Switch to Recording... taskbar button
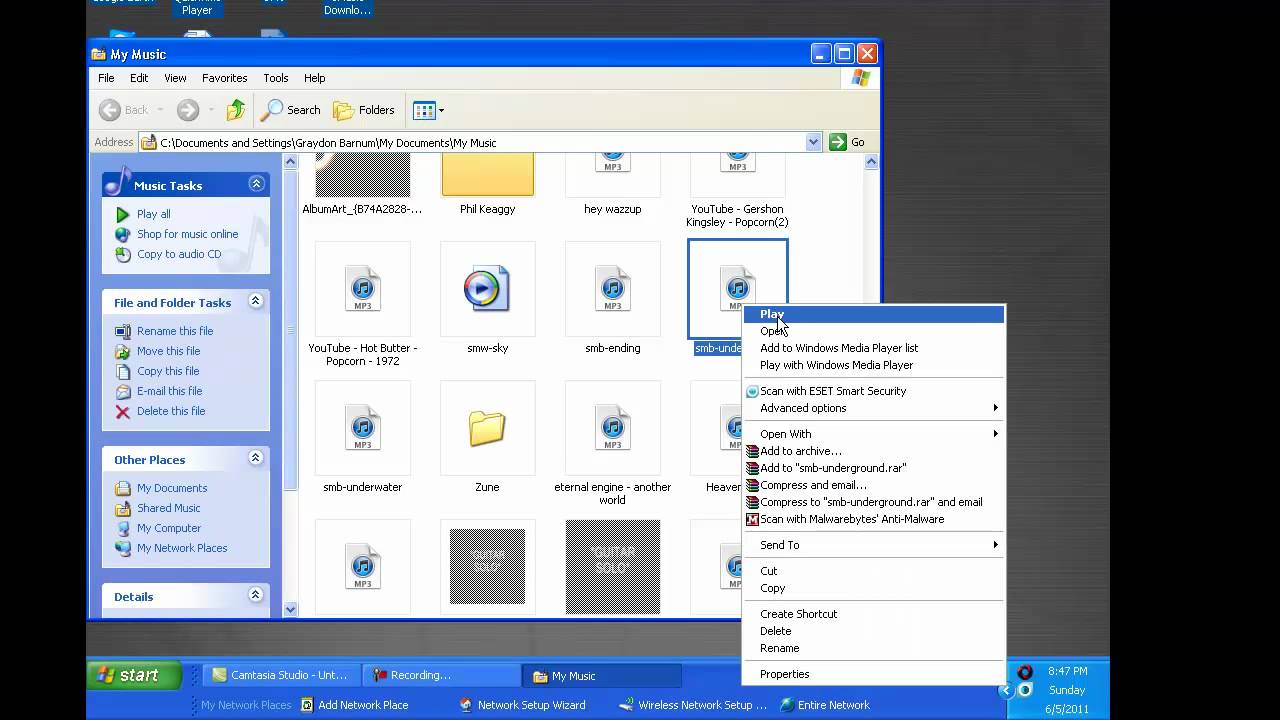The height and width of the screenshot is (720, 1280). [440, 675]
